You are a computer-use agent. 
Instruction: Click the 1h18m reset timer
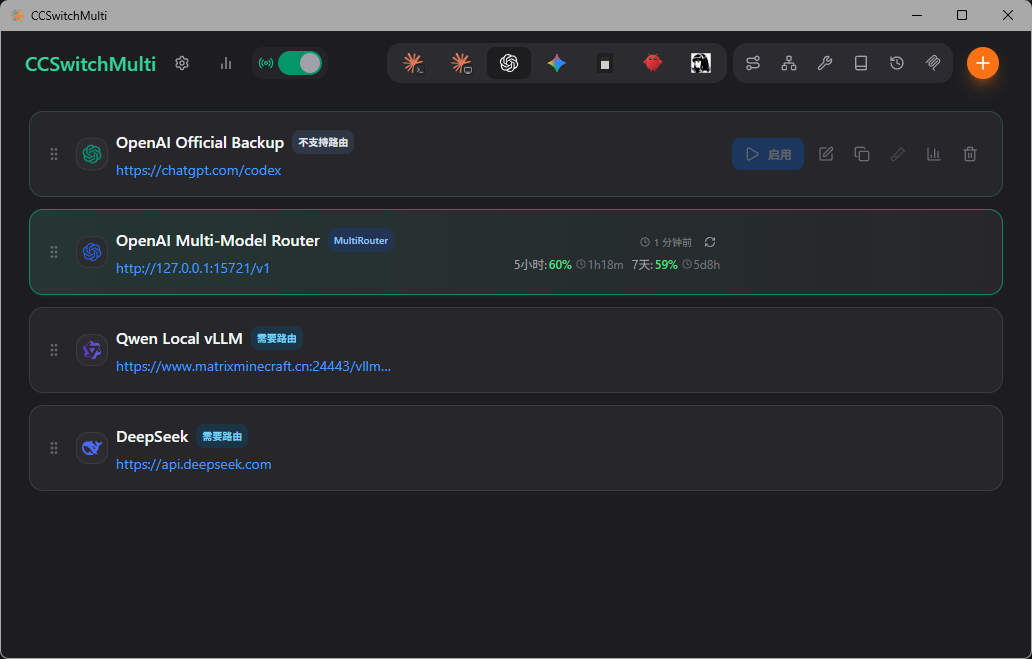(600, 265)
